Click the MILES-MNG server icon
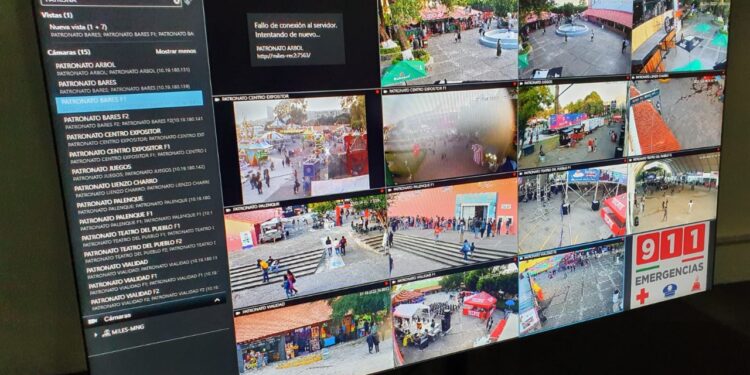The height and width of the screenshot is (375, 750). point(106,333)
